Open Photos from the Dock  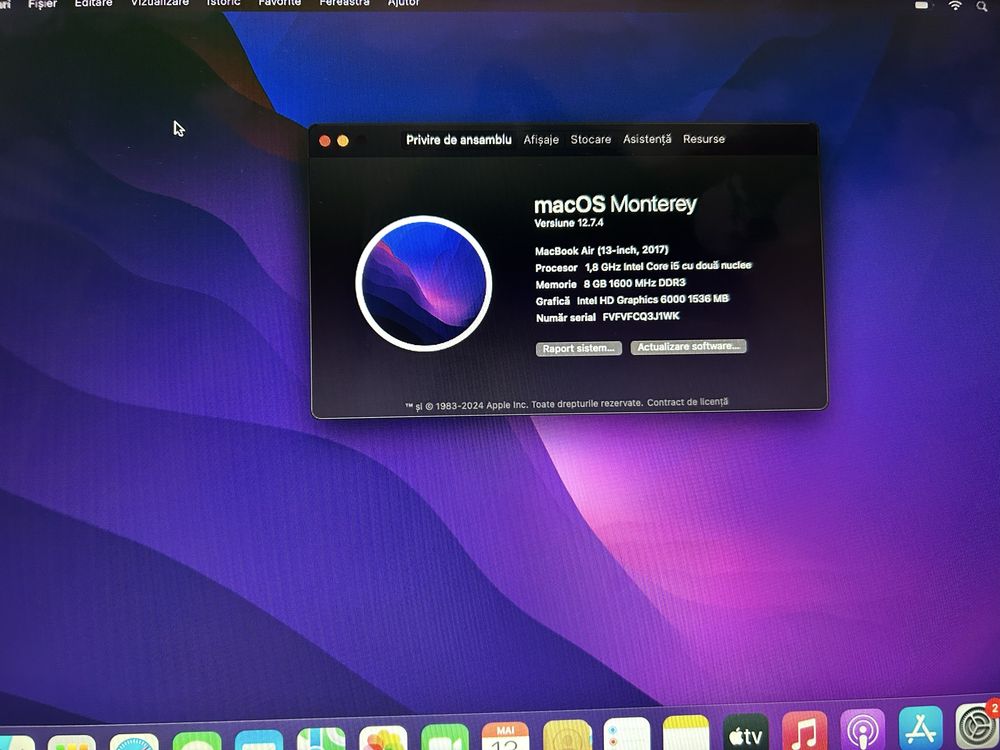pyautogui.click(x=383, y=737)
